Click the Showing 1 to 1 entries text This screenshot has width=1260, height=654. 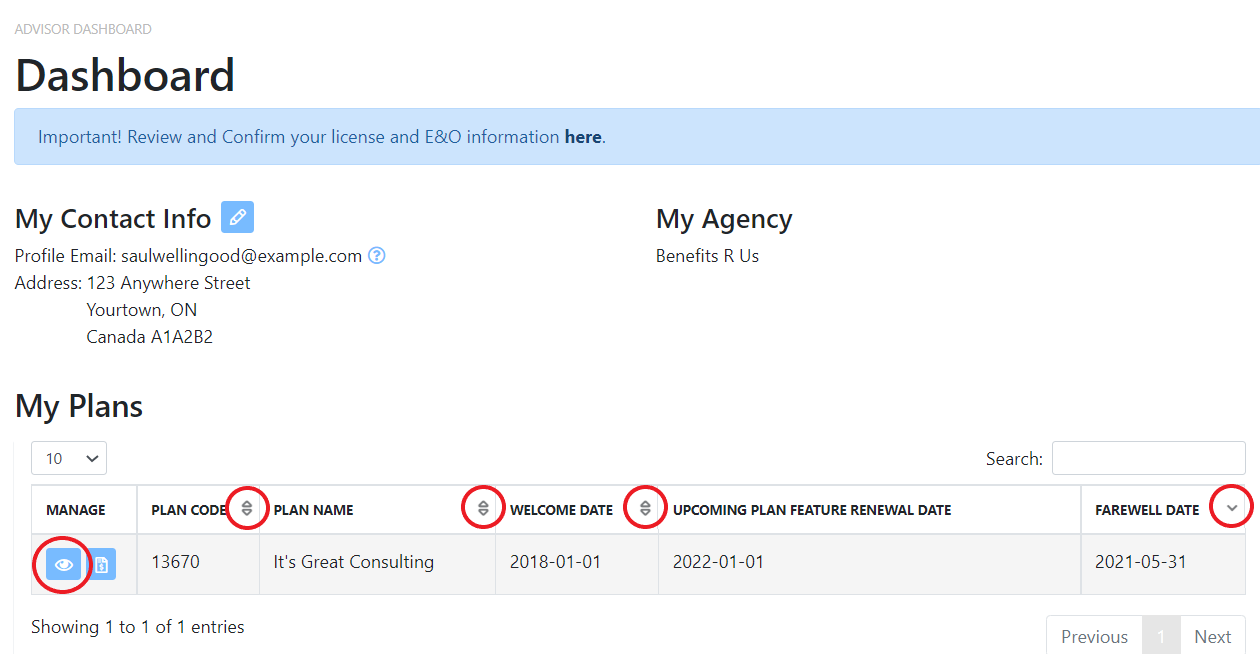pos(138,627)
